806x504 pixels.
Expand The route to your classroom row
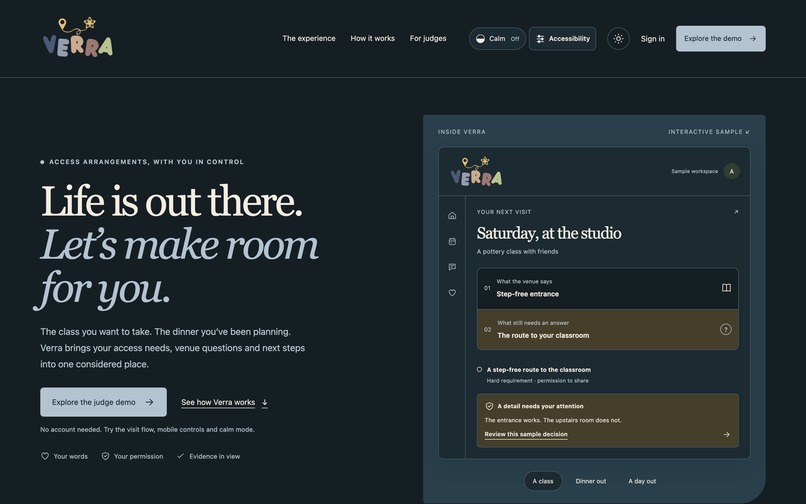(x=608, y=329)
